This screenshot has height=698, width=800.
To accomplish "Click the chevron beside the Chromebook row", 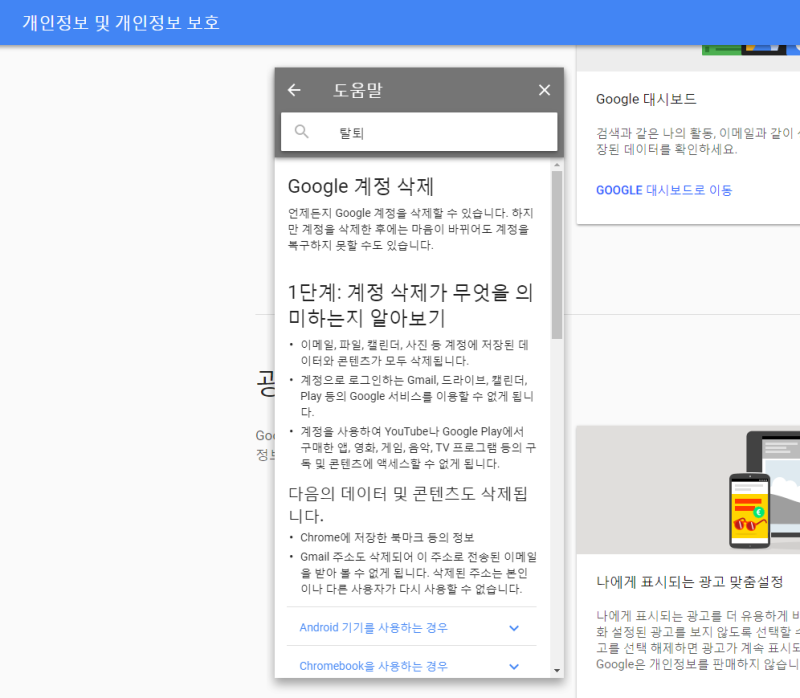I will click(514, 666).
